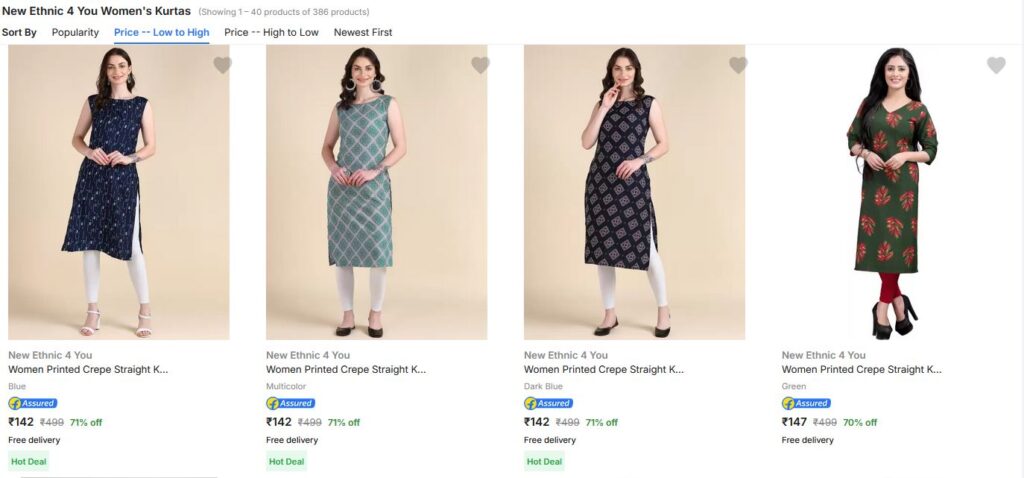The image size is (1024, 478).
Task: Click Hot Deal tag on Blue kurta
Action: [x=29, y=461]
